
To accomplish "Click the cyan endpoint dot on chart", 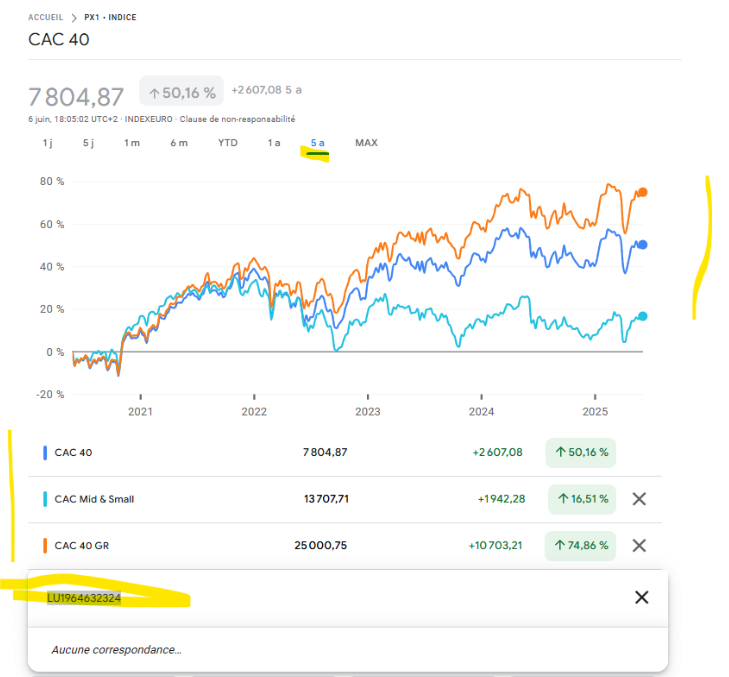I will coord(643,316).
